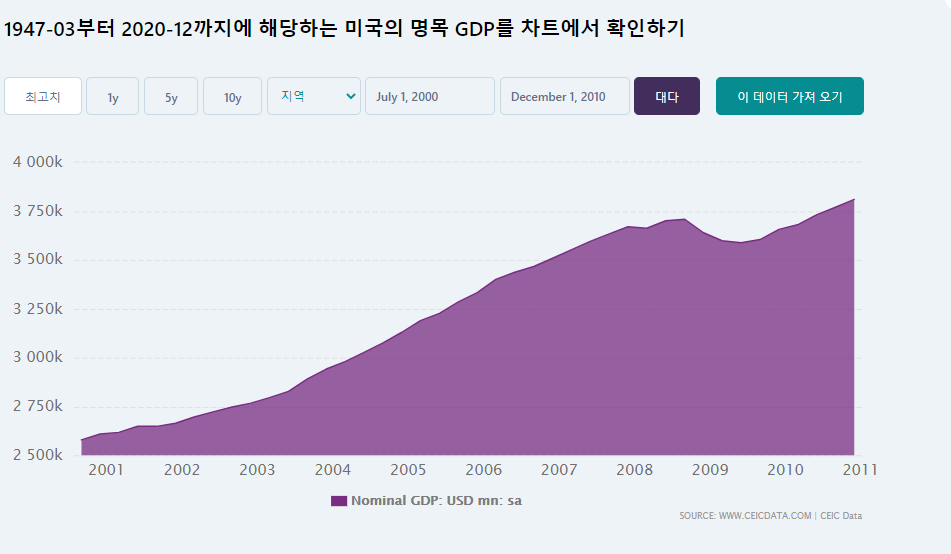Click the 지역 dropdown chevron arrow
951x554 pixels.
350,96
